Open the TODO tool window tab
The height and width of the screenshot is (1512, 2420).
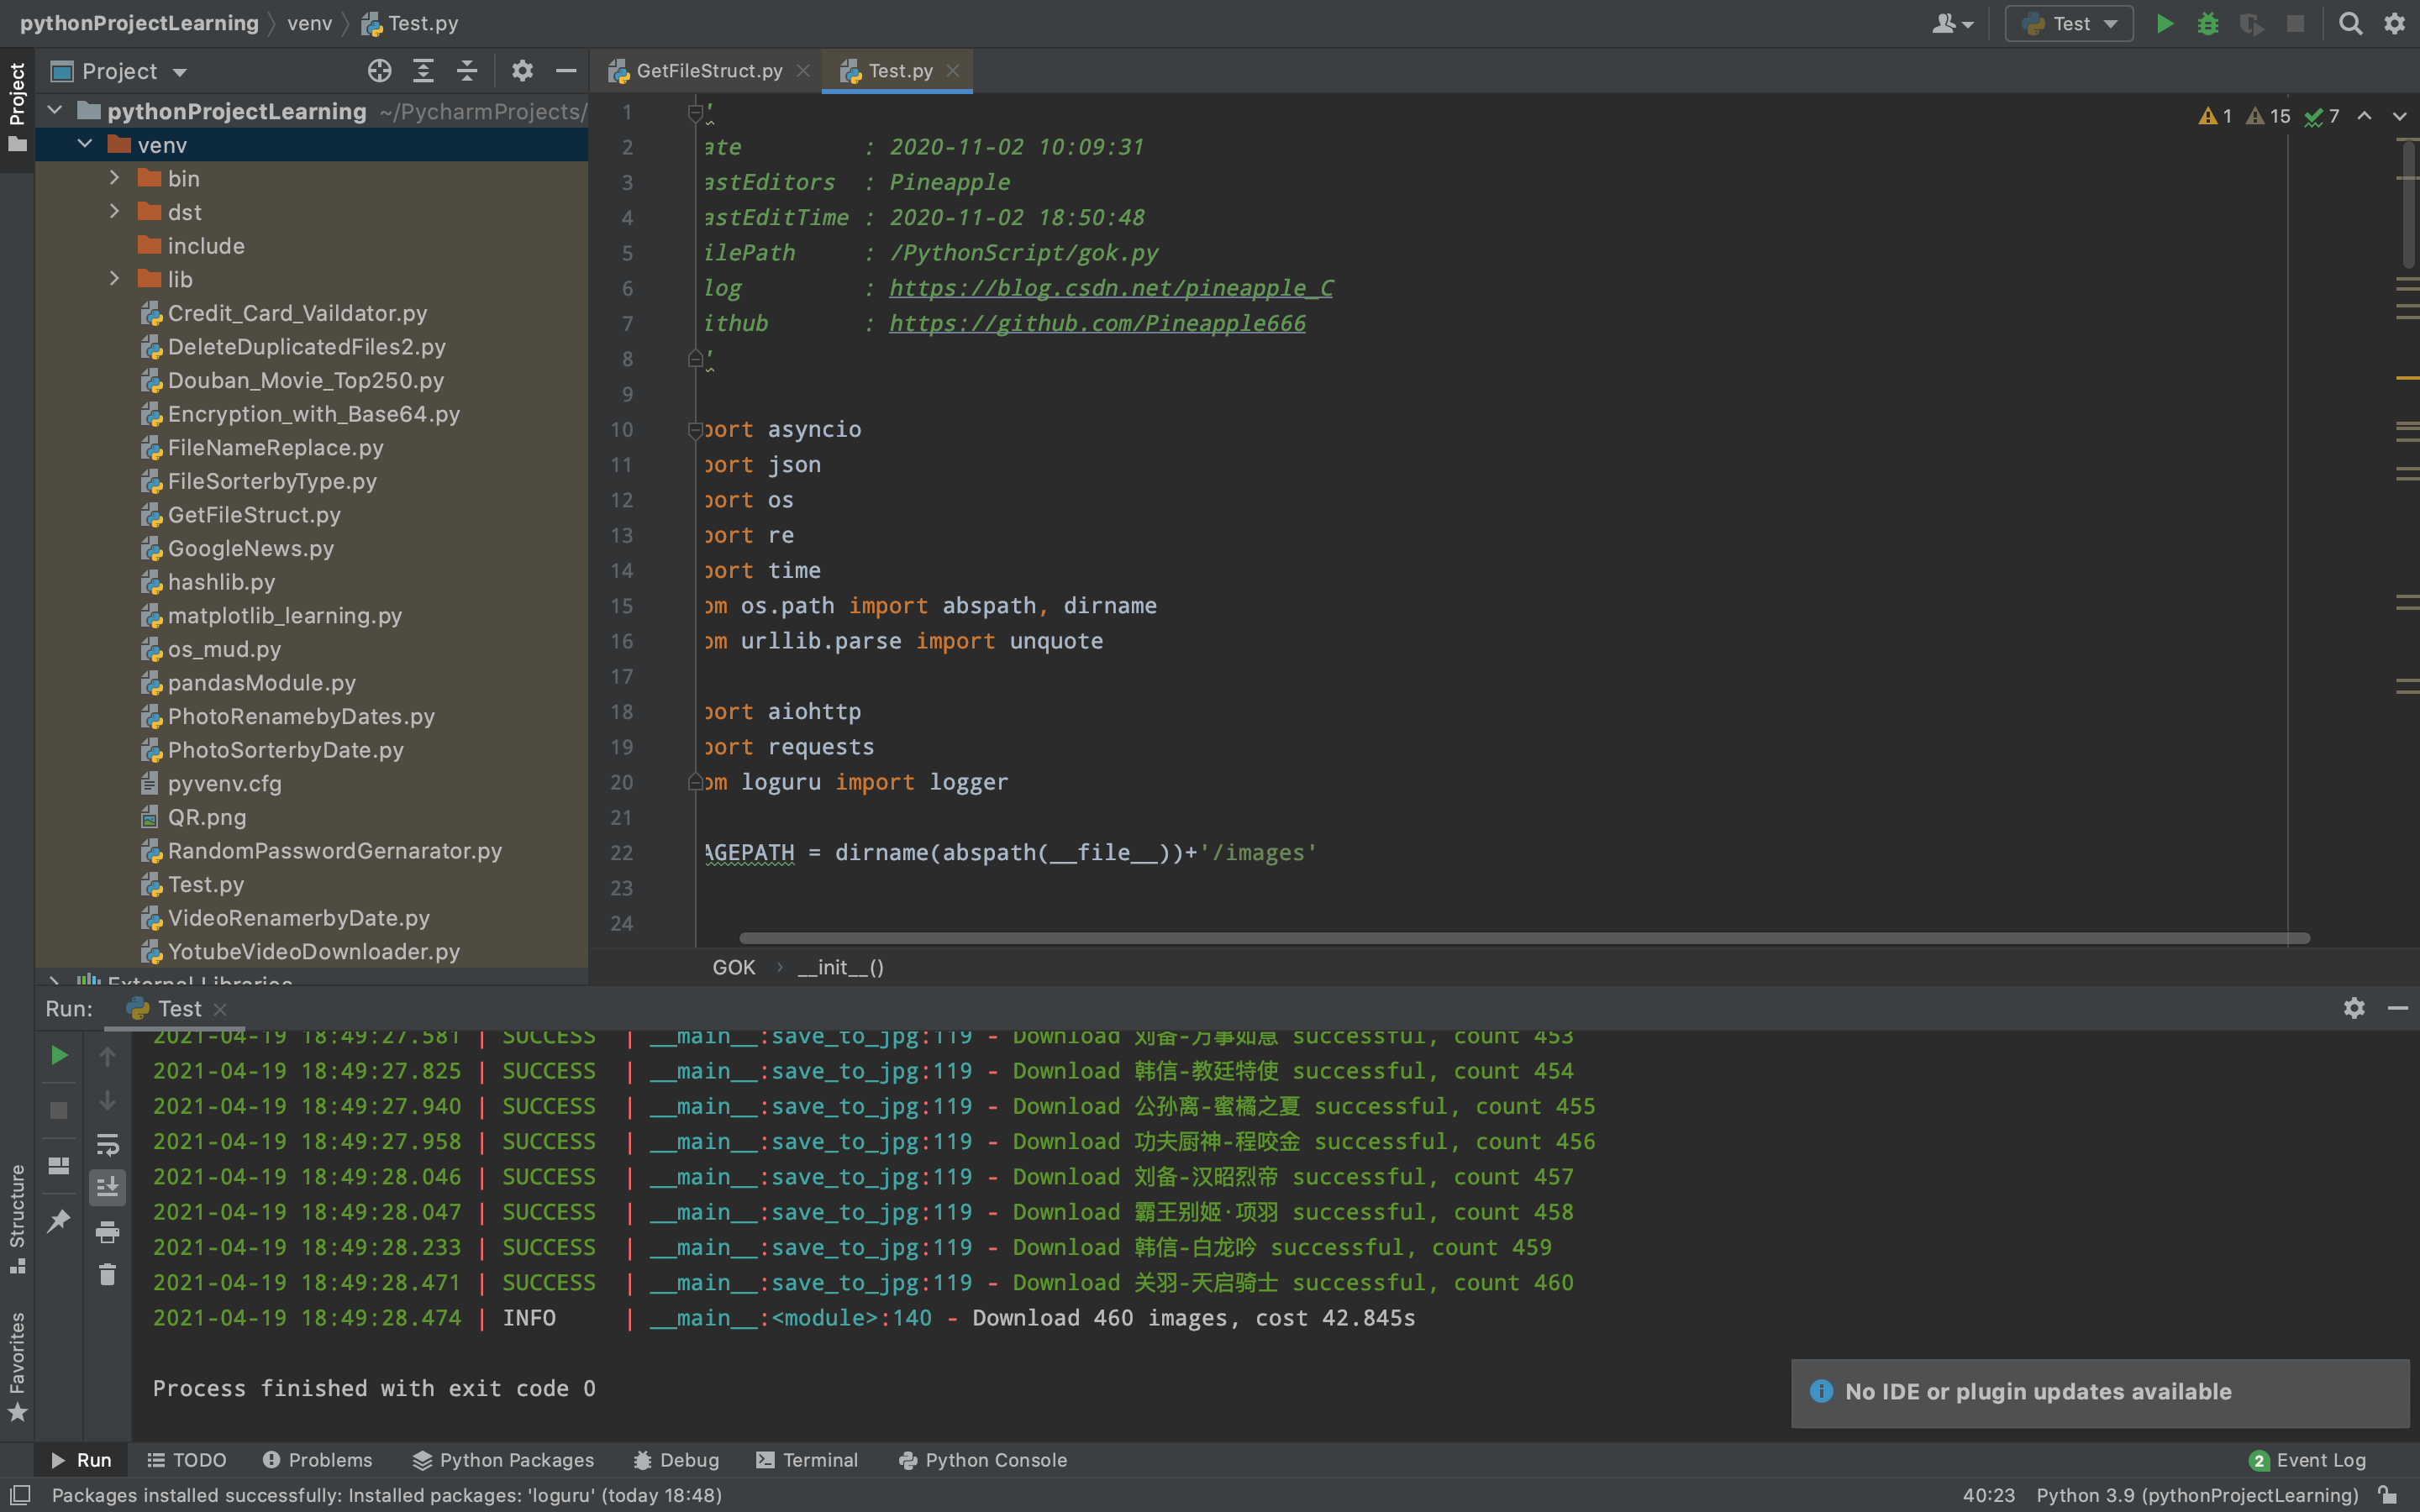[186, 1460]
